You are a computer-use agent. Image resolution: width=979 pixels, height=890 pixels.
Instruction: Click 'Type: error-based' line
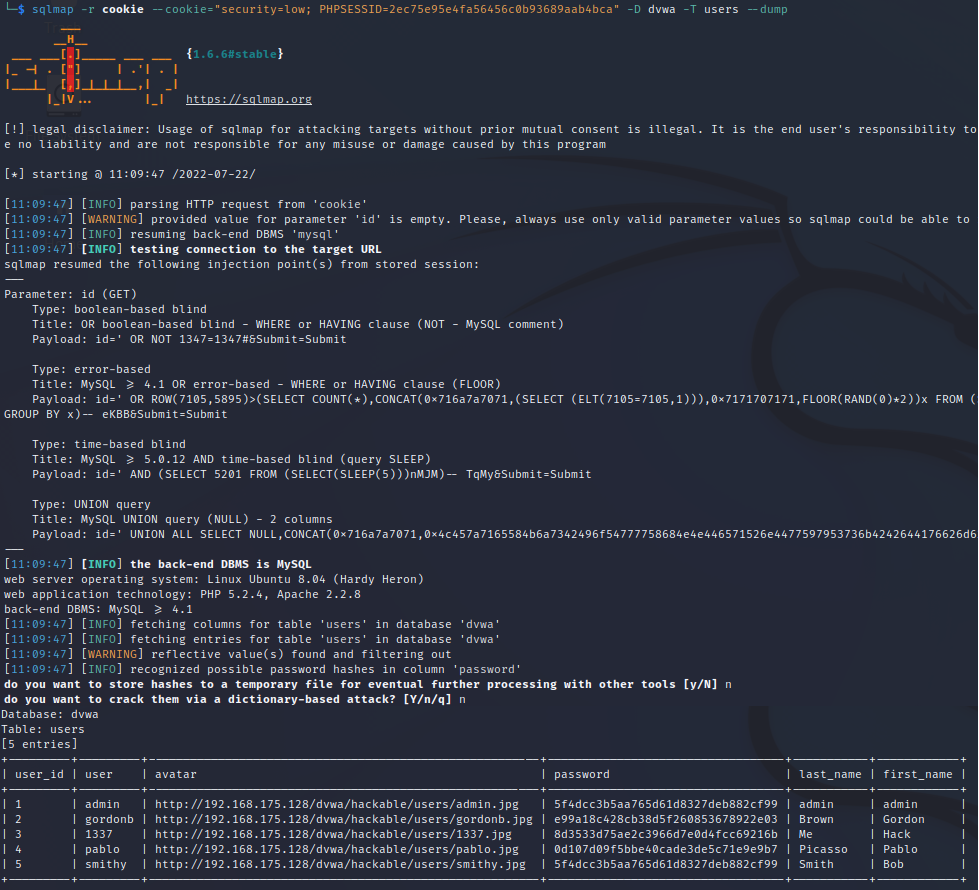point(91,369)
